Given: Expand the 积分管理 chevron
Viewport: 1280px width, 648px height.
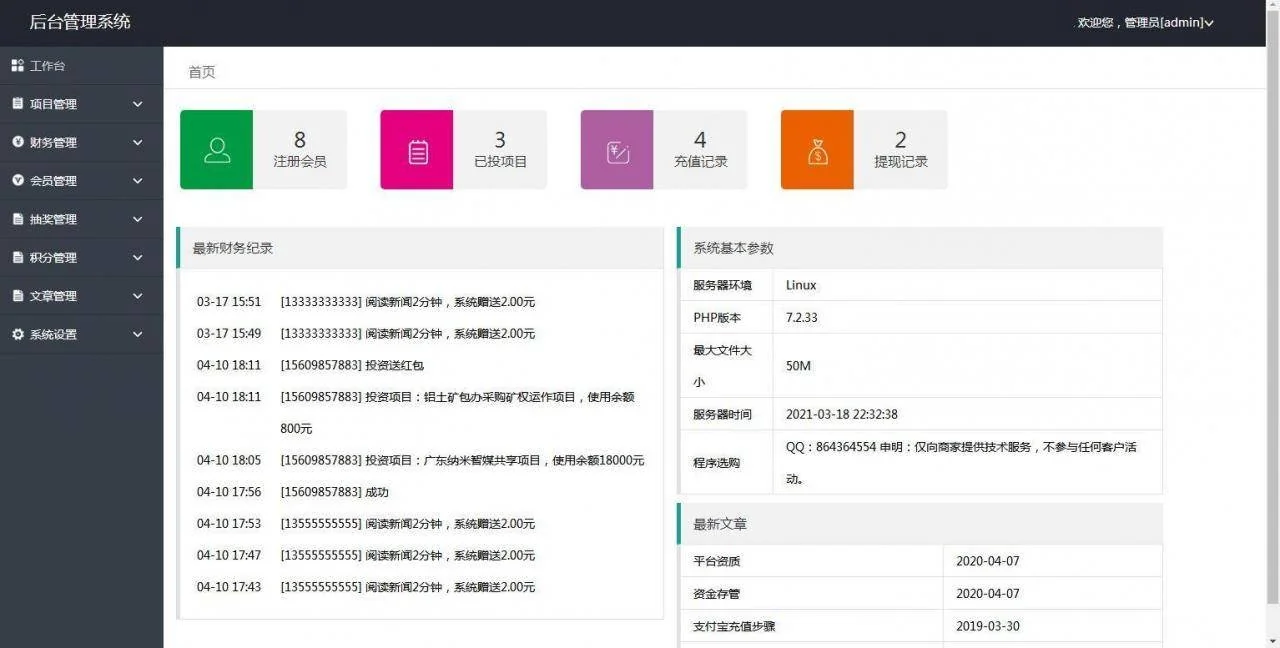Looking at the screenshot, I should pyautogui.click(x=138, y=257).
